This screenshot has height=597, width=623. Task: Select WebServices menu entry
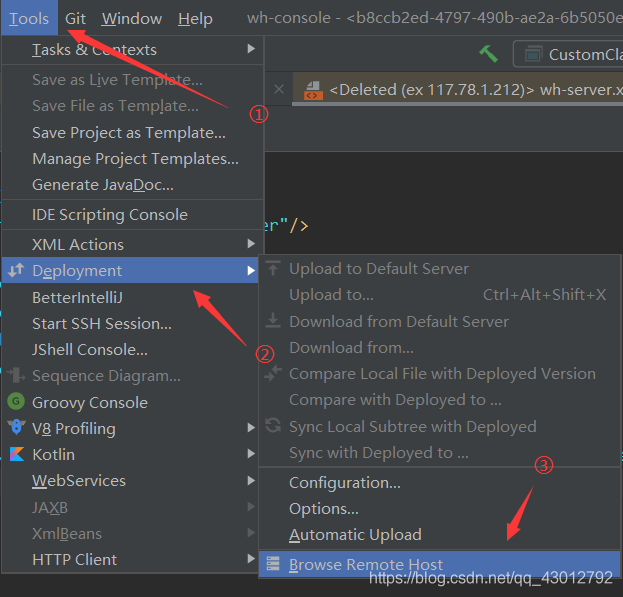click(x=130, y=481)
